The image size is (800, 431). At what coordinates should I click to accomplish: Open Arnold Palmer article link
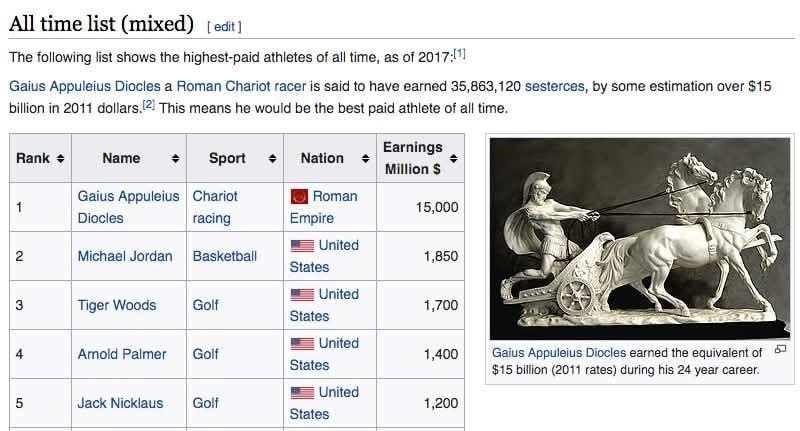coord(122,354)
